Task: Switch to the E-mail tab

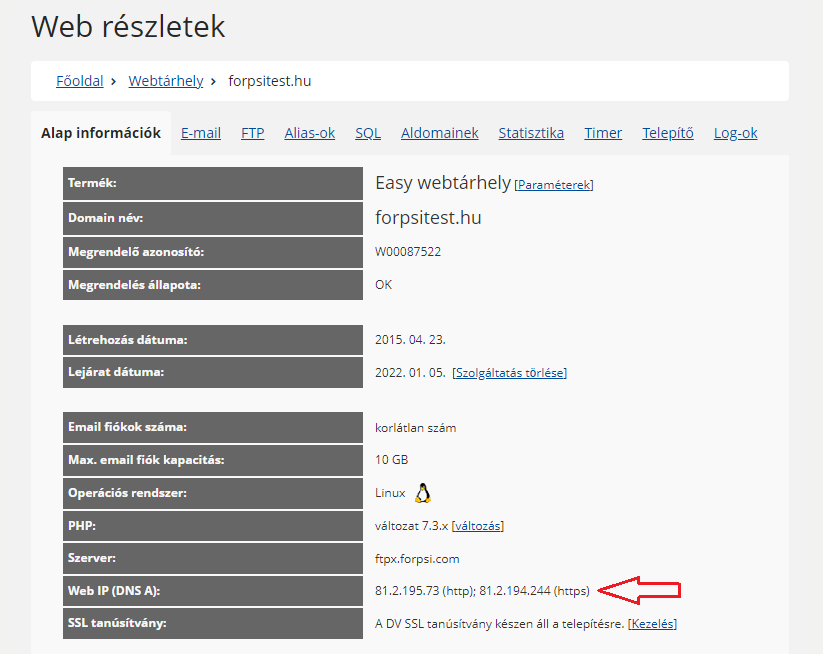Action: pyautogui.click(x=201, y=133)
